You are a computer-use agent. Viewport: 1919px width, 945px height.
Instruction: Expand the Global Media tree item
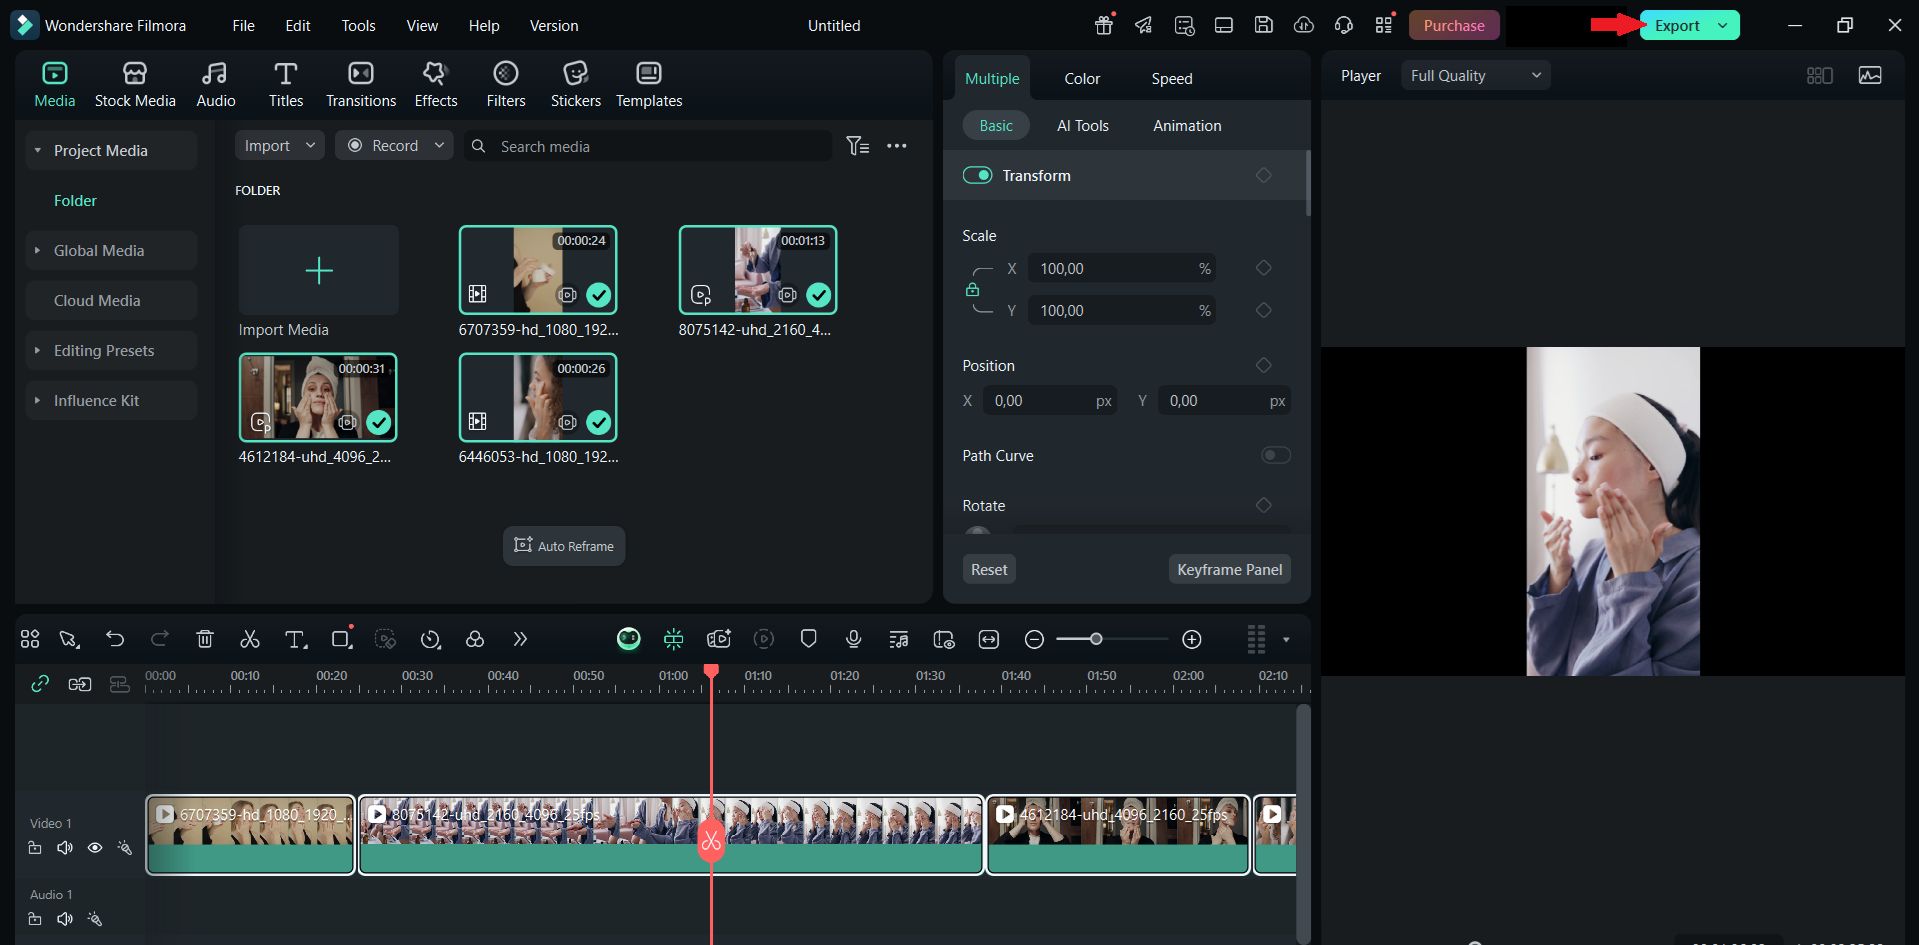(38, 251)
